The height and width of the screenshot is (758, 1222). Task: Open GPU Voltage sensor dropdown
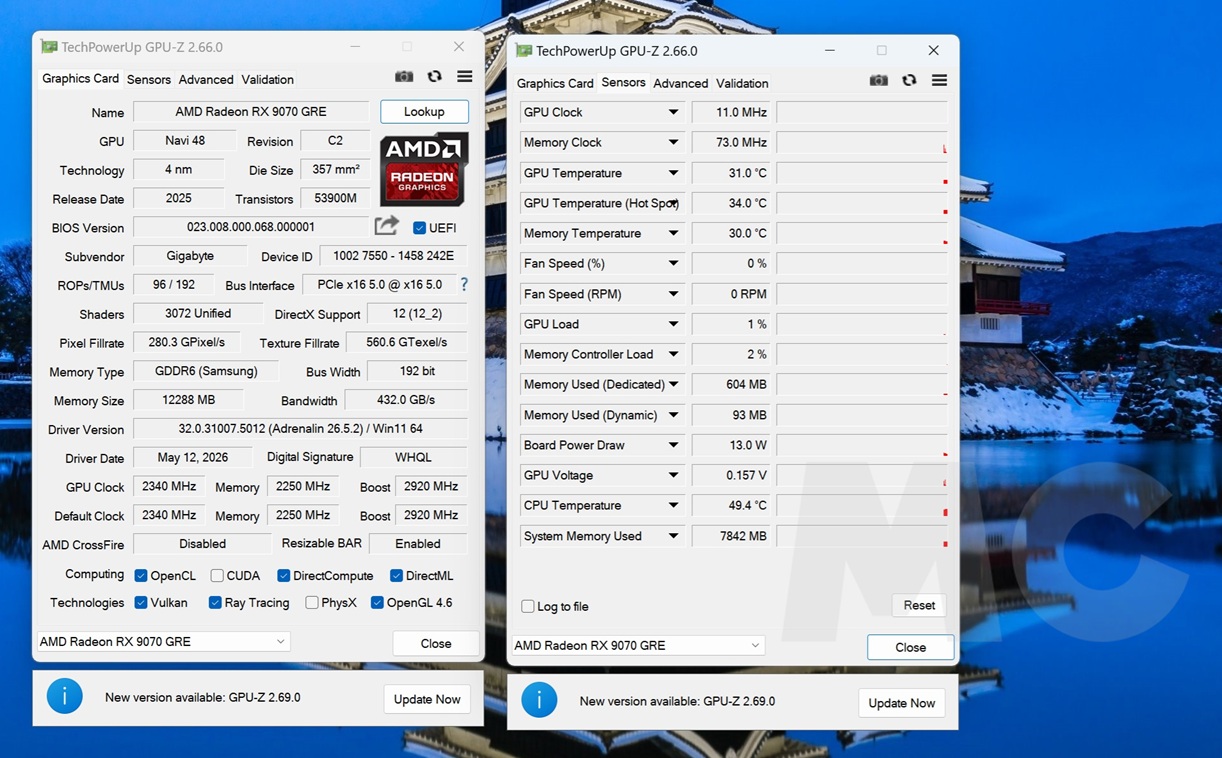(x=673, y=475)
